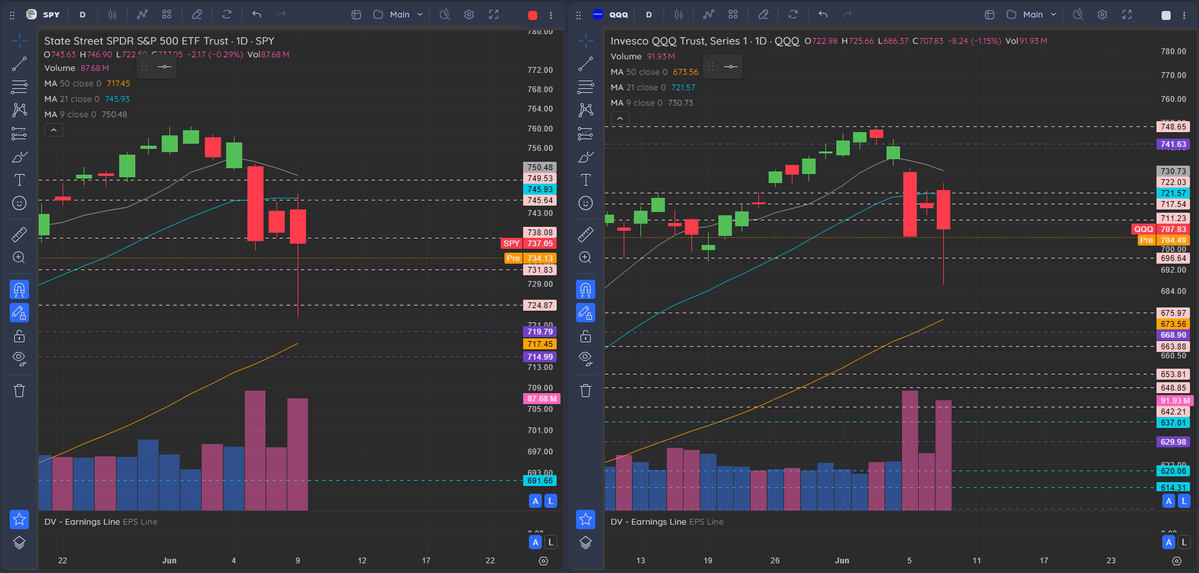Click the drawing toolbar drag handle in QQQ chart
Image resolution: width=1199 pixels, height=573 pixels.
710,67
